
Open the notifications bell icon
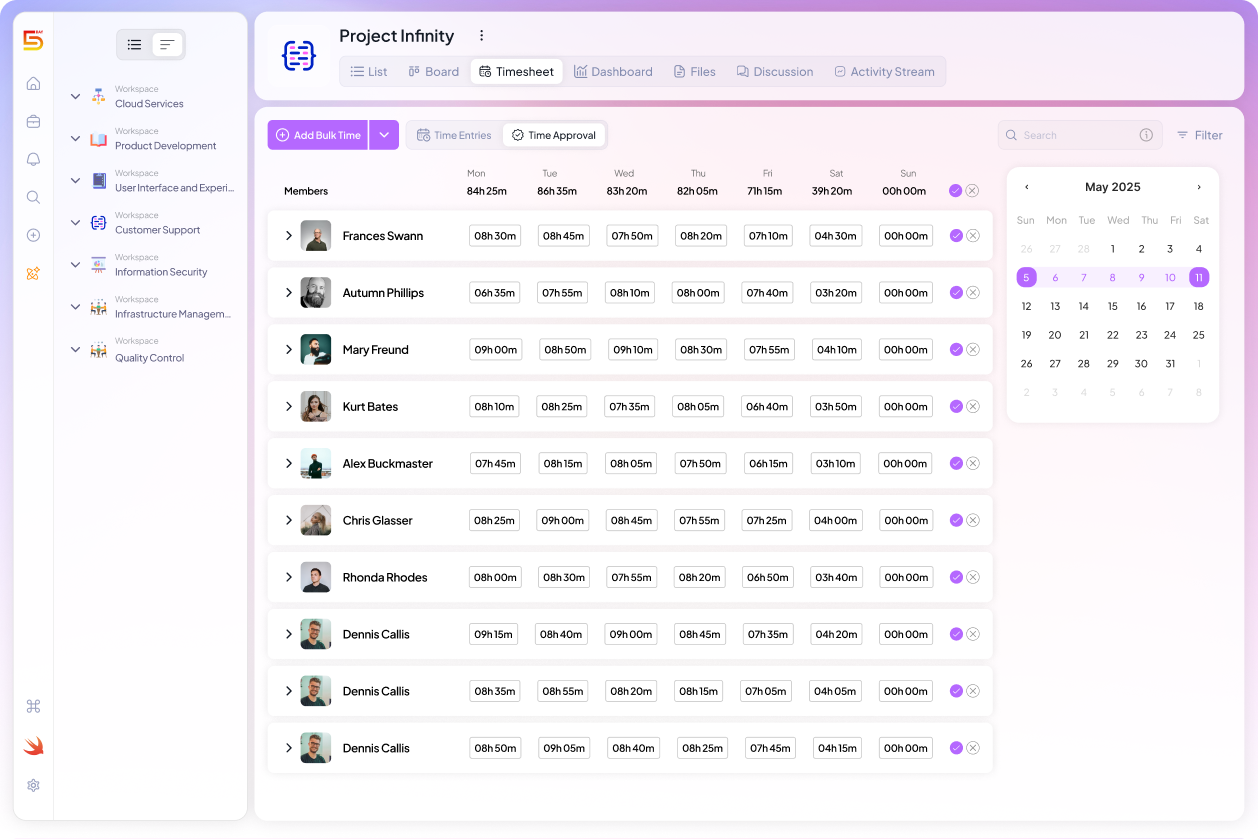33,160
